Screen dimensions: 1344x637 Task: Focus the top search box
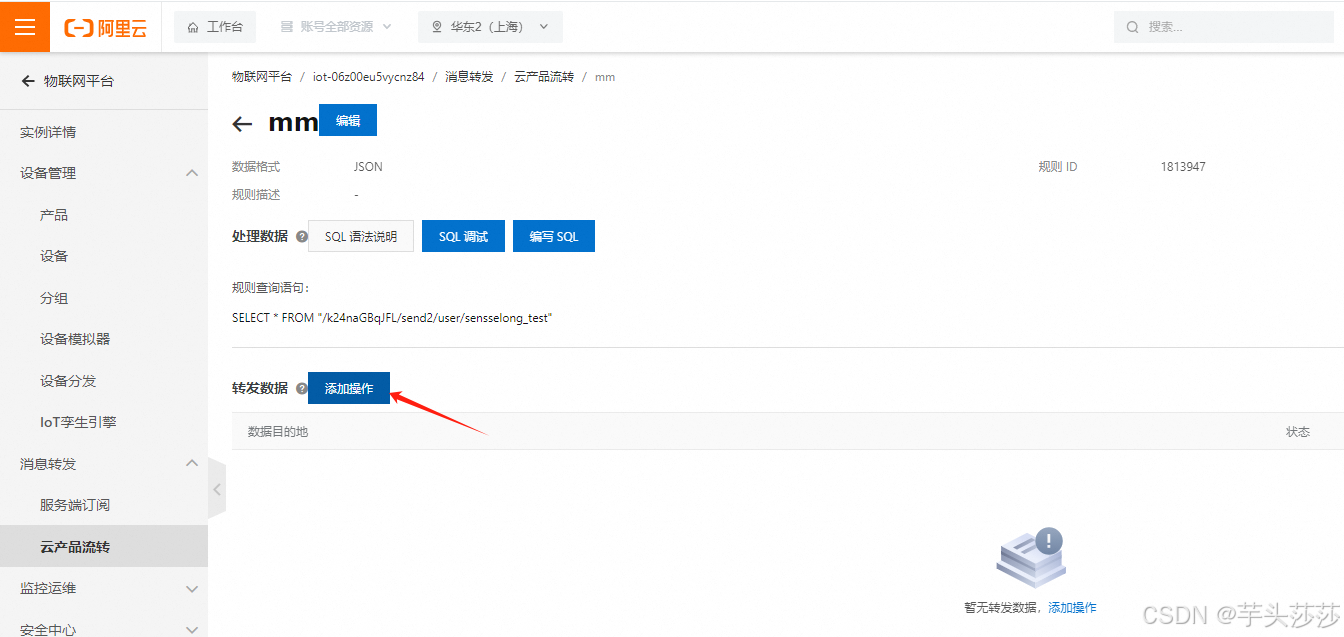[1224, 27]
